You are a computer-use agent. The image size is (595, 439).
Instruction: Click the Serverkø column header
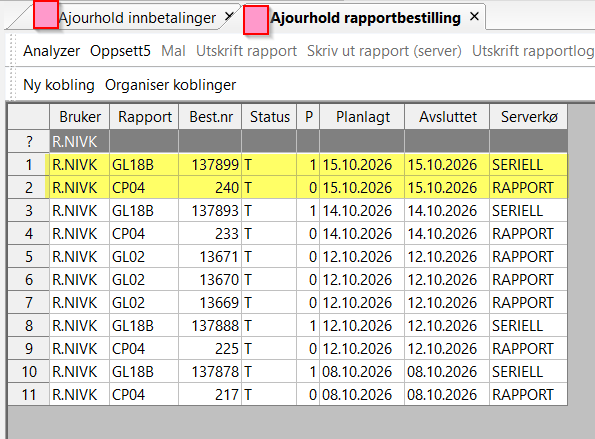point(529,117)
